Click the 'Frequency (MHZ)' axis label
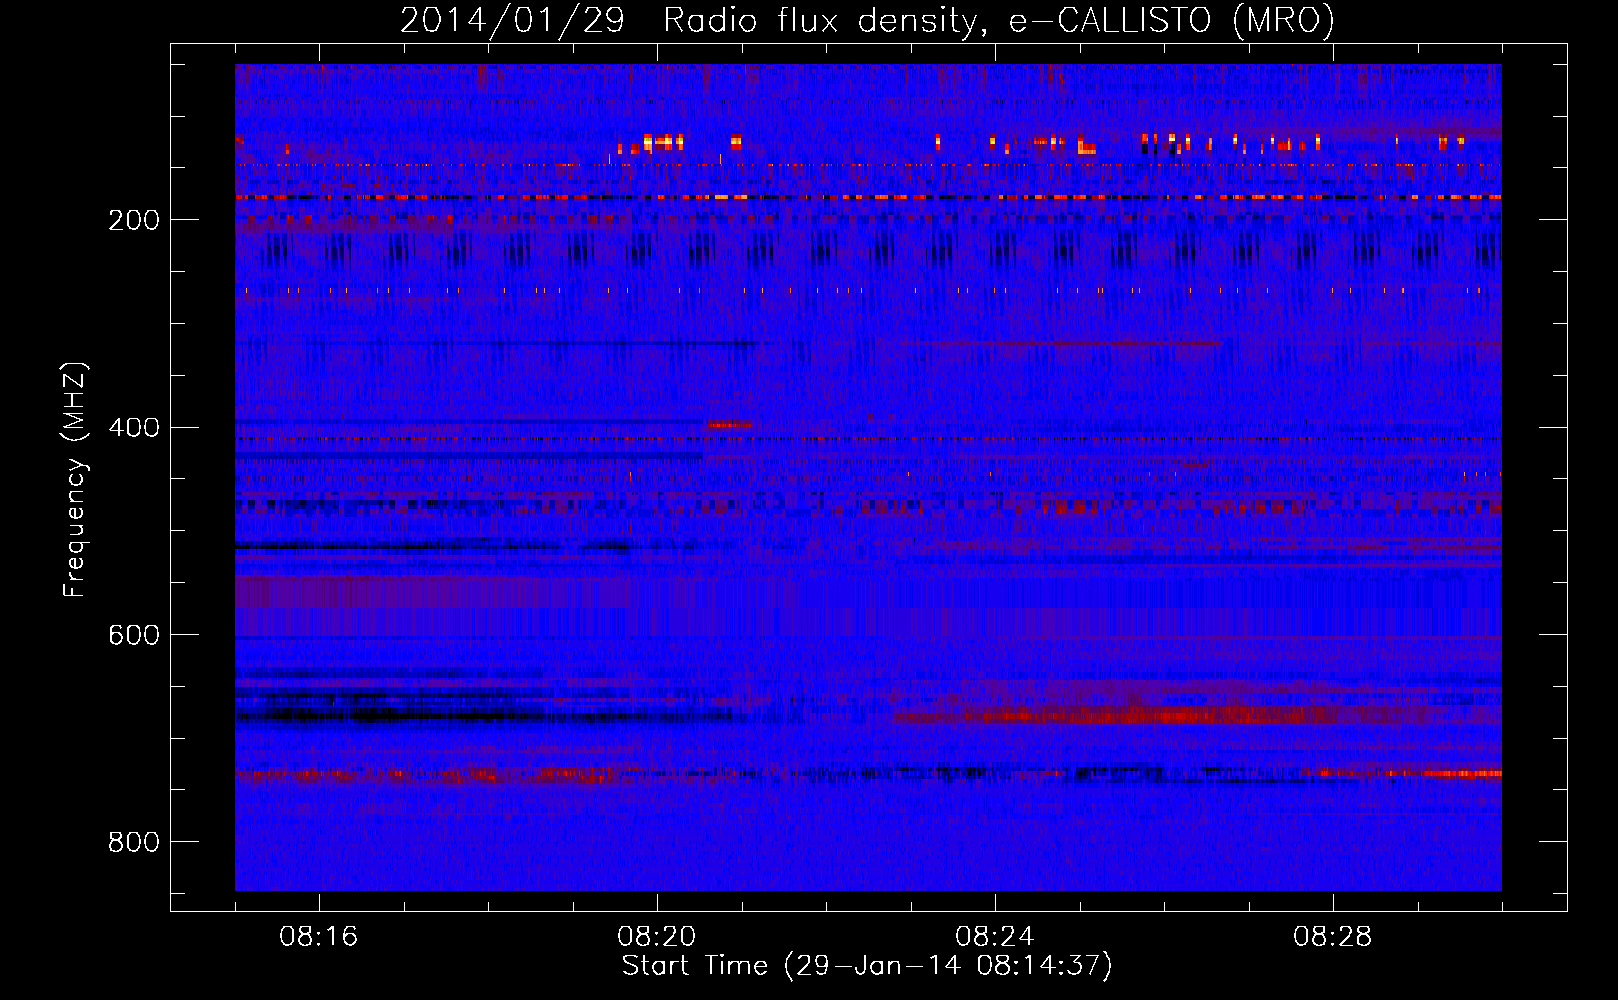The width and height of the screenshot is (1618, 1000). coord(74,480)
